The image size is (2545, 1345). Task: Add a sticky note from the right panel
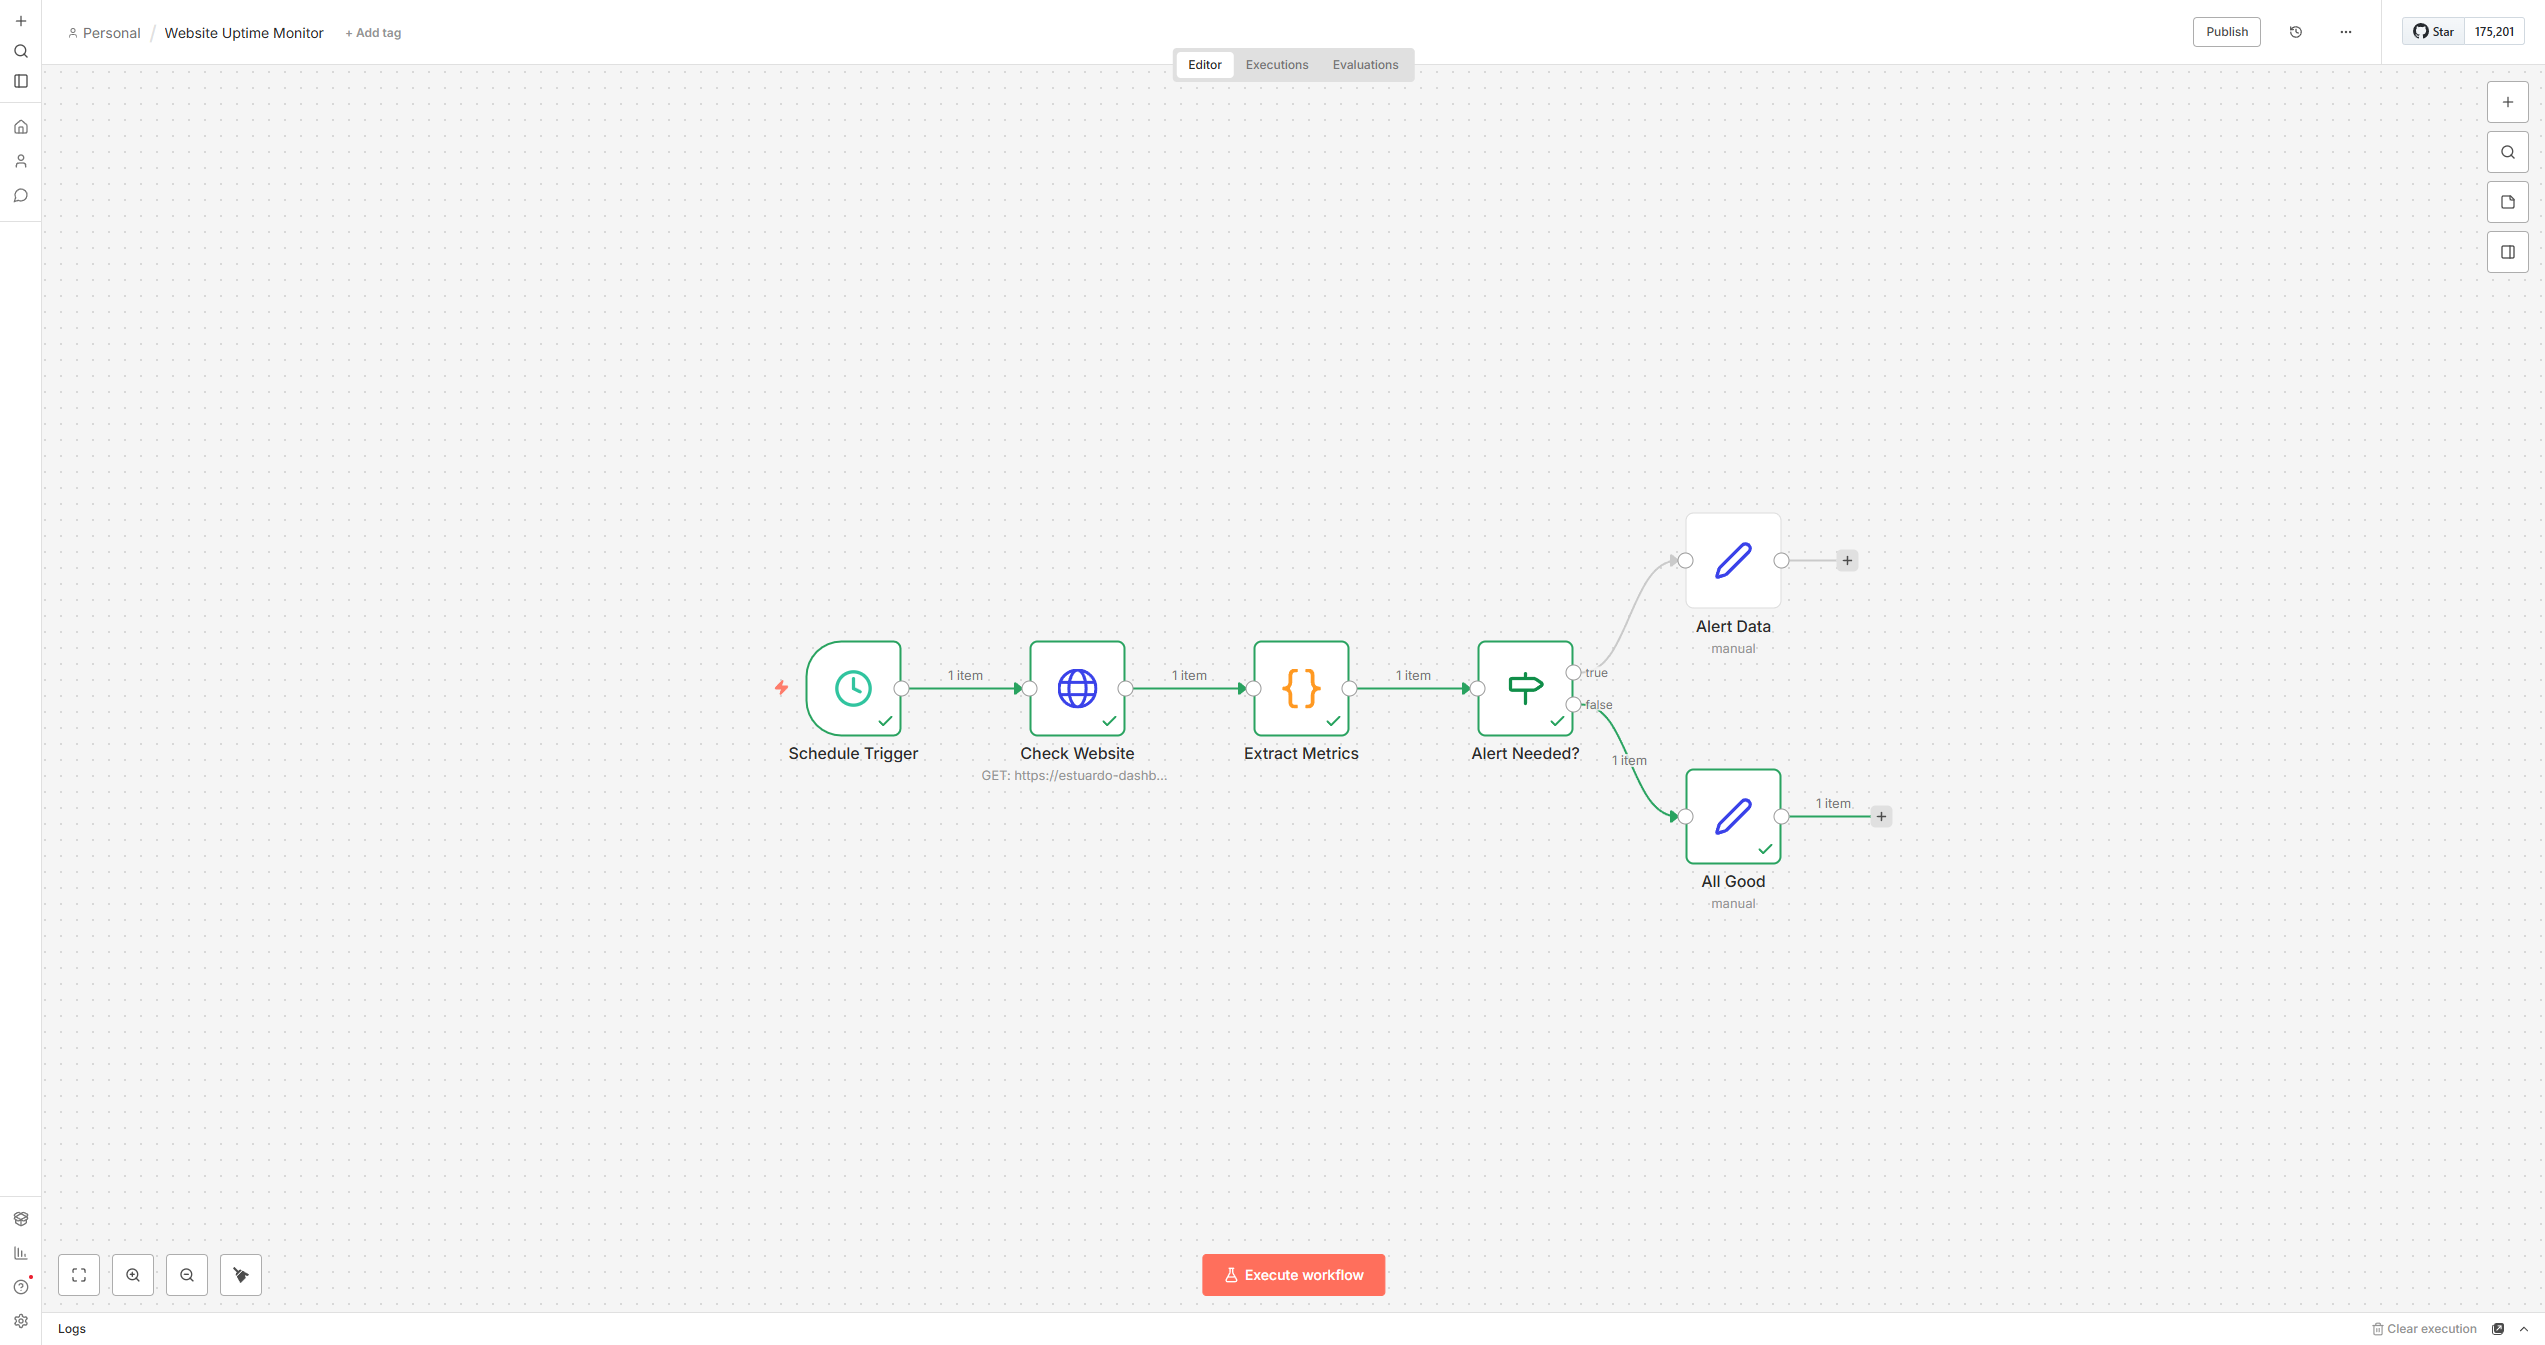[2507, 201]
